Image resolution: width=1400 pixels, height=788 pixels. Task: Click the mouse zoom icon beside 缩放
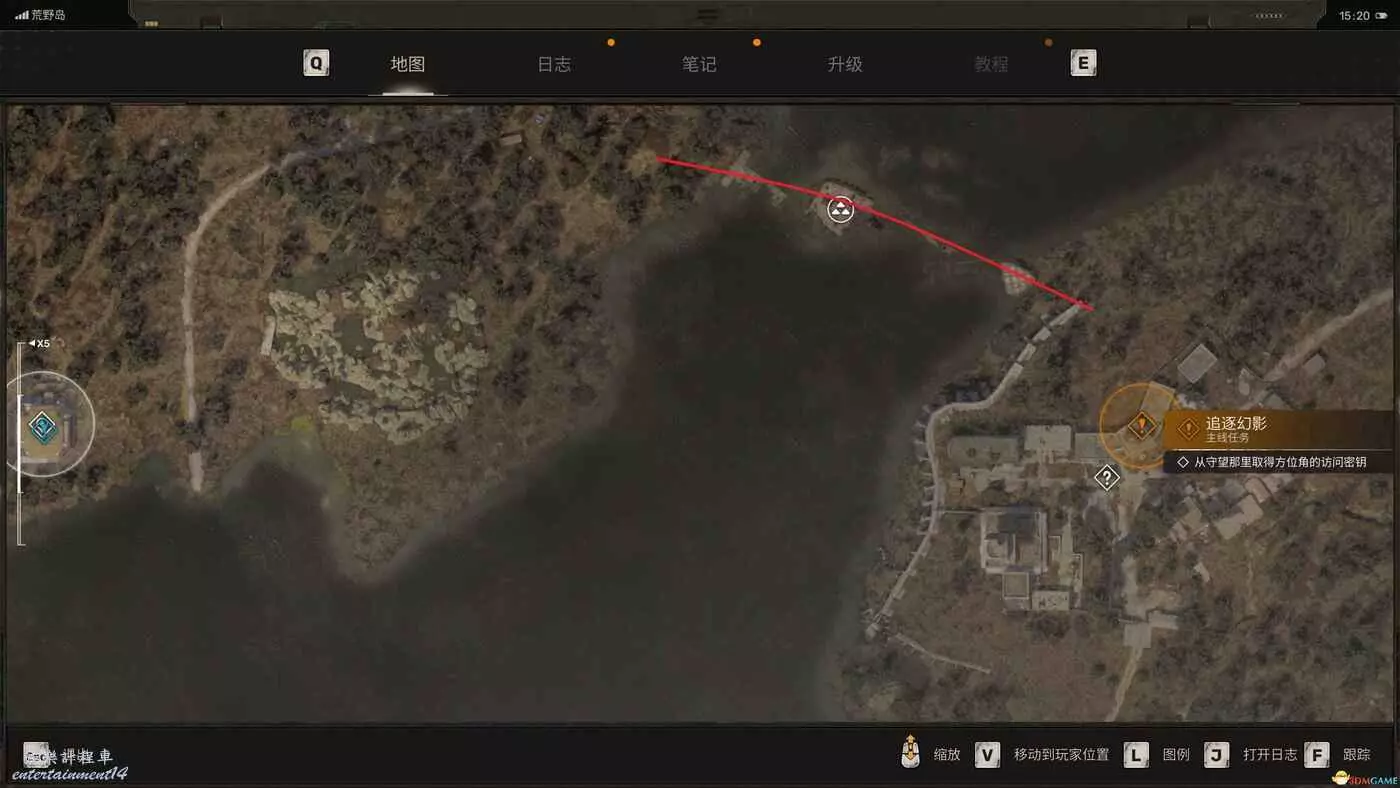910,752
